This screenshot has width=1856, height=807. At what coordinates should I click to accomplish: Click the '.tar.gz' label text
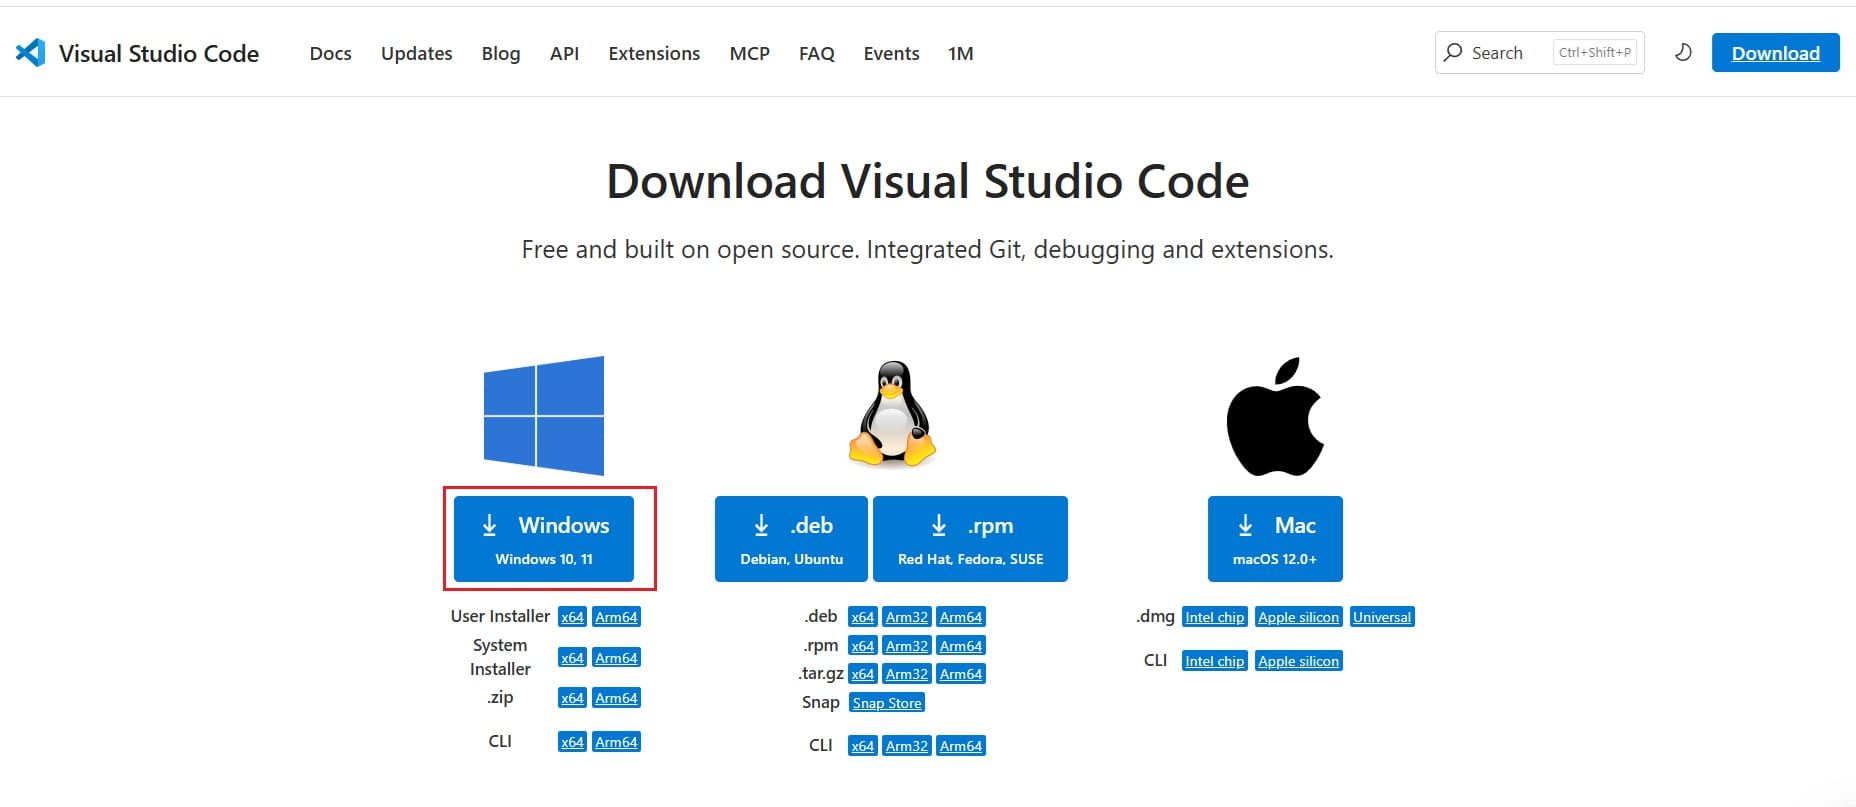(821, 673)
